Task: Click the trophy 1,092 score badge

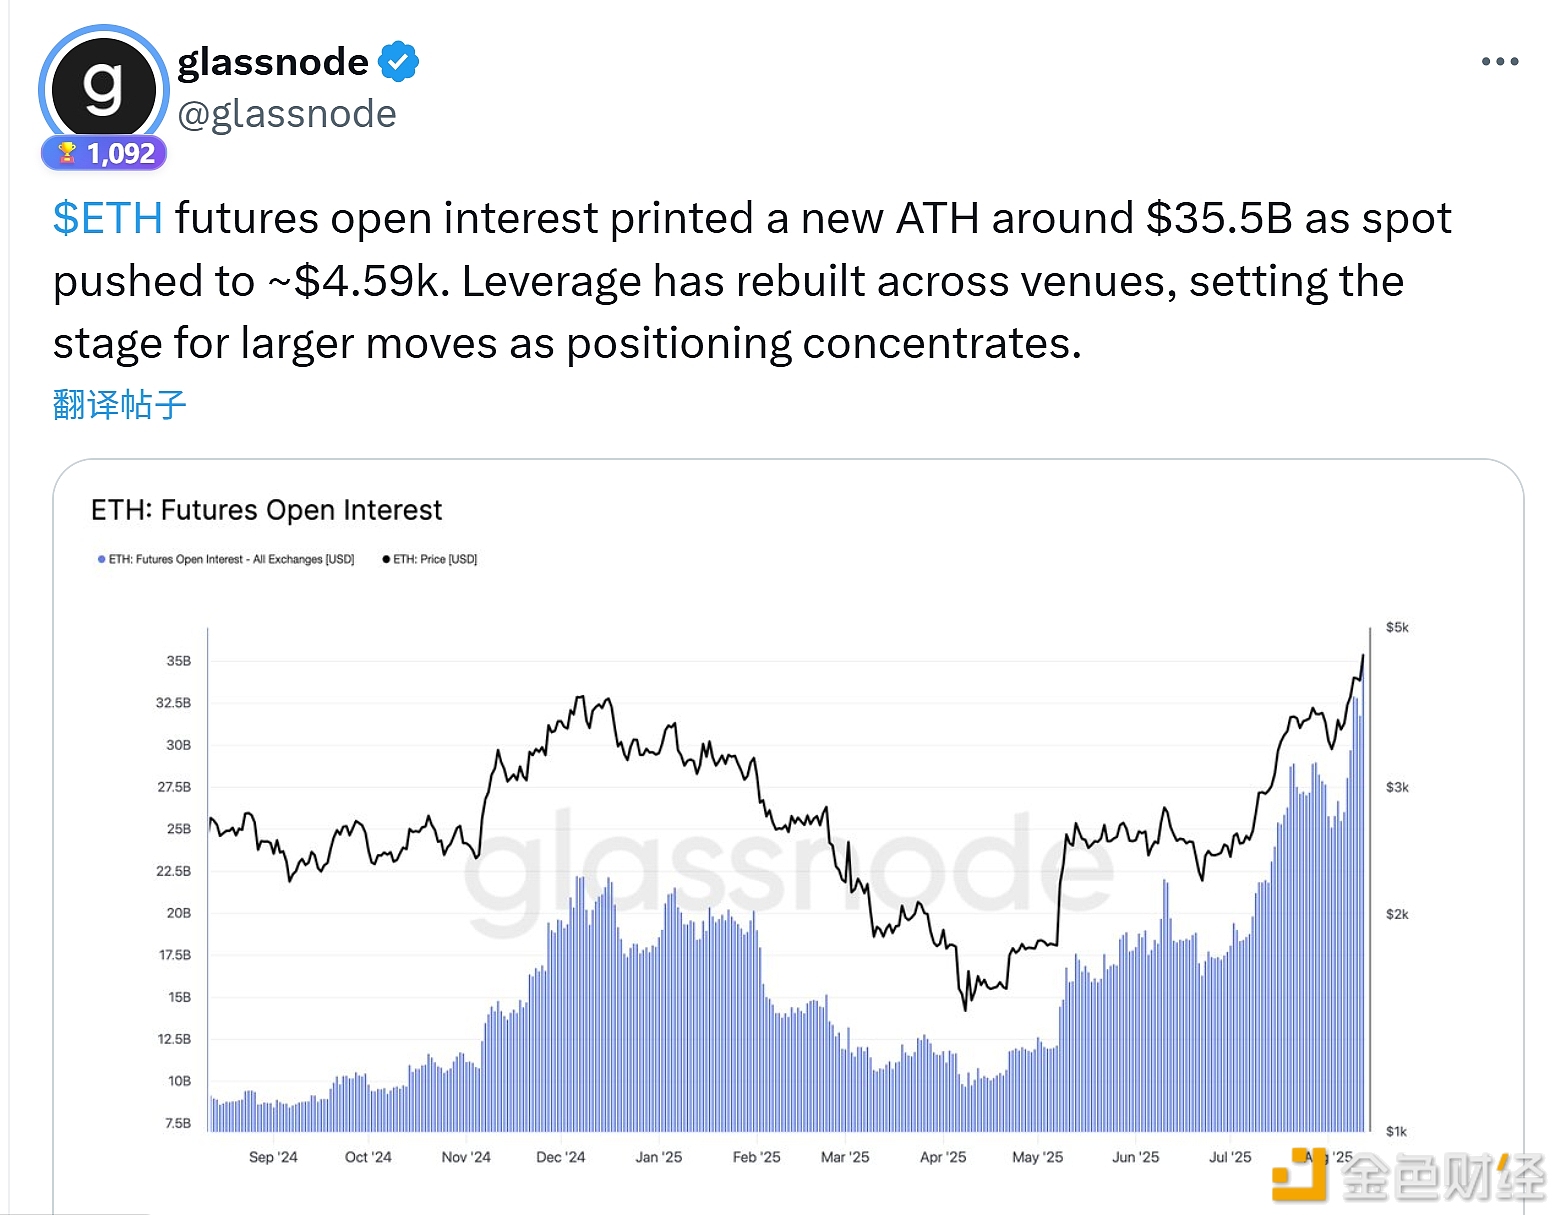Action: pyautogui.click(x=104, y=153)
